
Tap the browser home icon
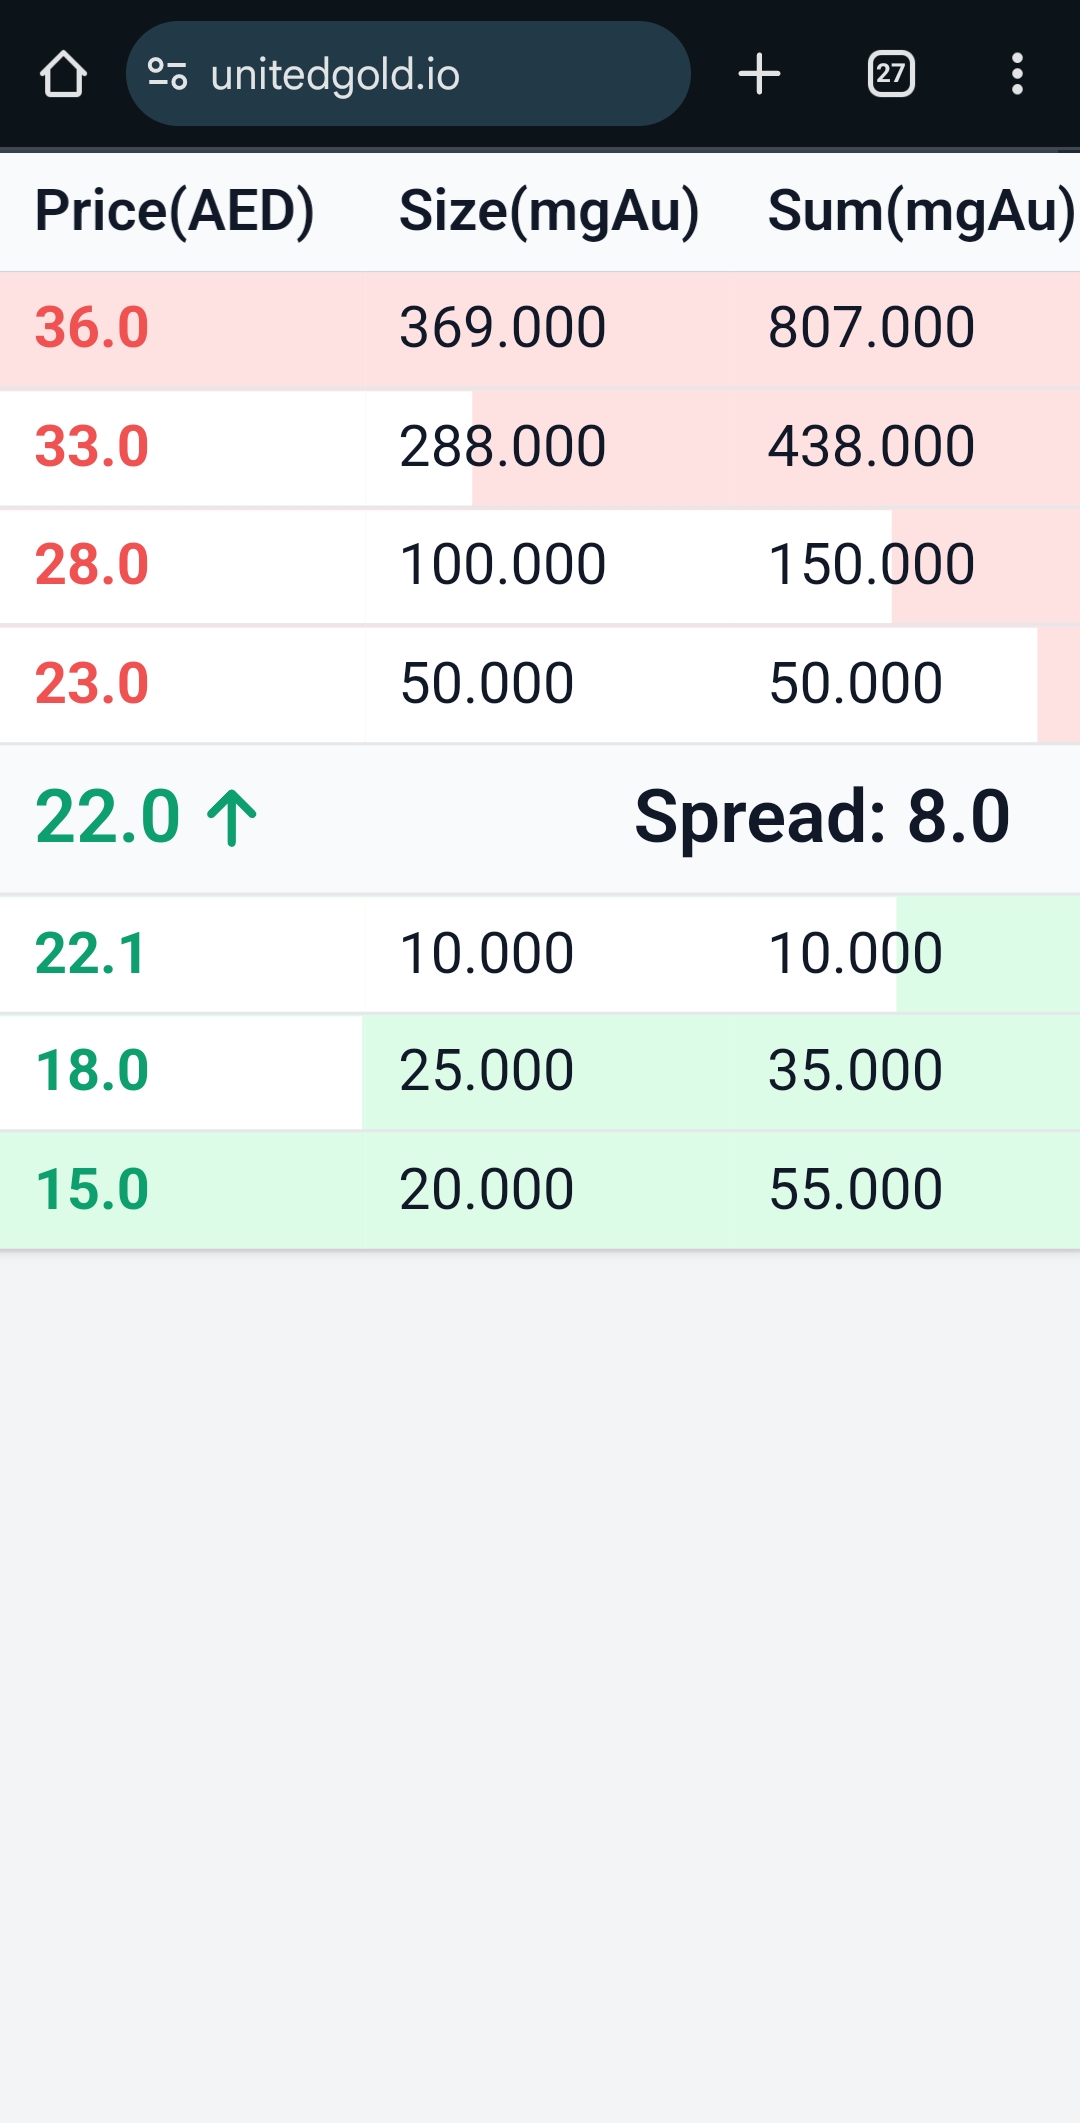pos(63,74)
